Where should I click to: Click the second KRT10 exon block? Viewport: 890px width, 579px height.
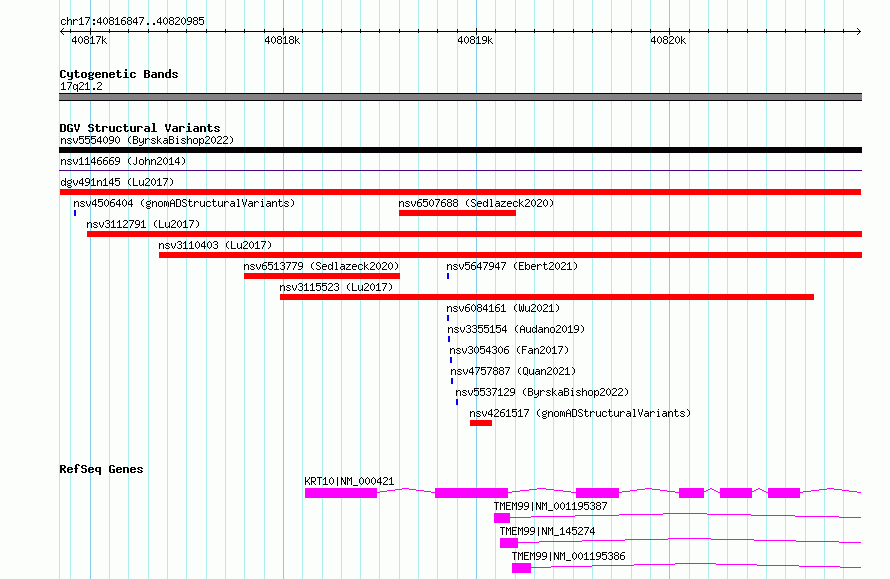[x=472, y=493]
